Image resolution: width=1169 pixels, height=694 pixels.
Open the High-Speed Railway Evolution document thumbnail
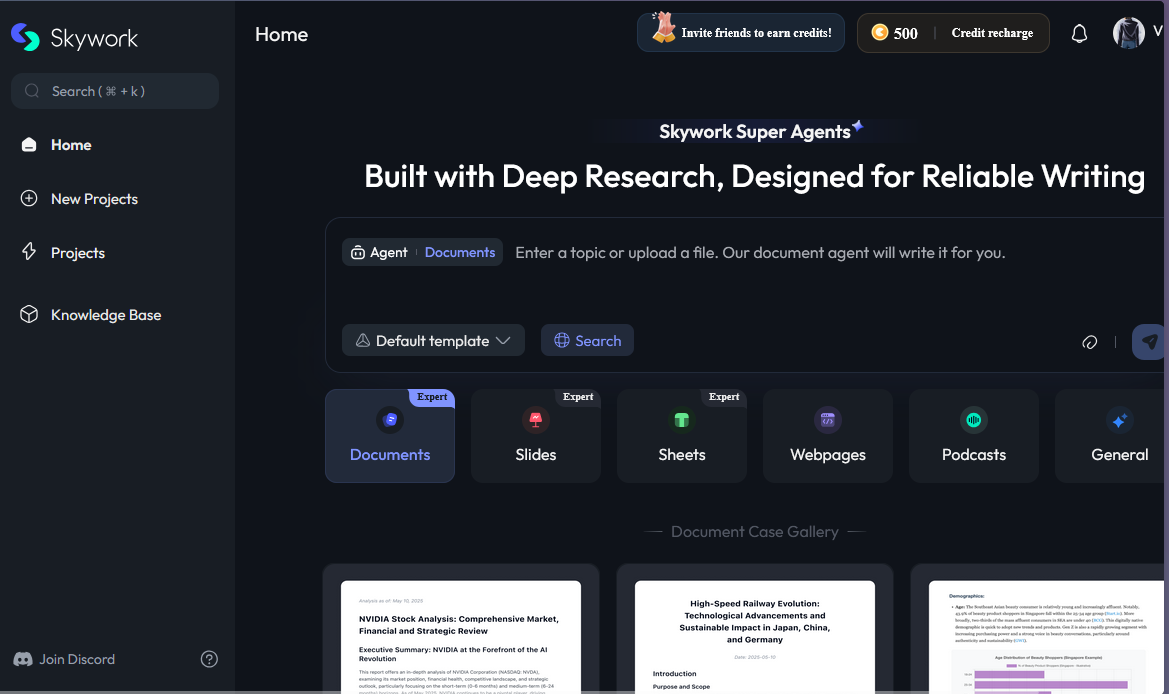tap(754, 637)
